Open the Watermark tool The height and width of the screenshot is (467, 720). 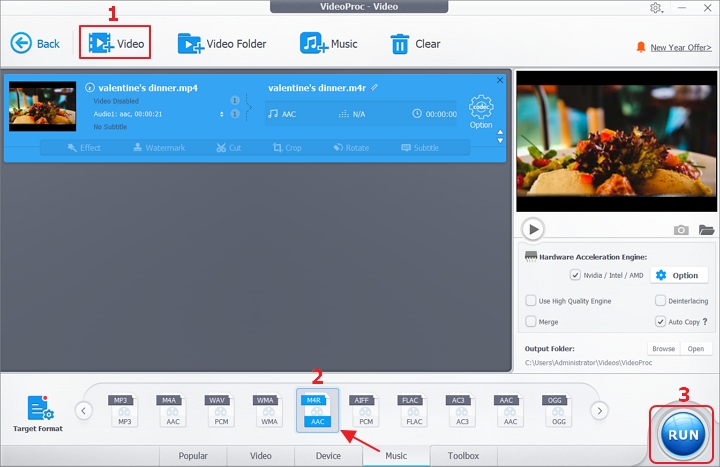pos(159,147)
